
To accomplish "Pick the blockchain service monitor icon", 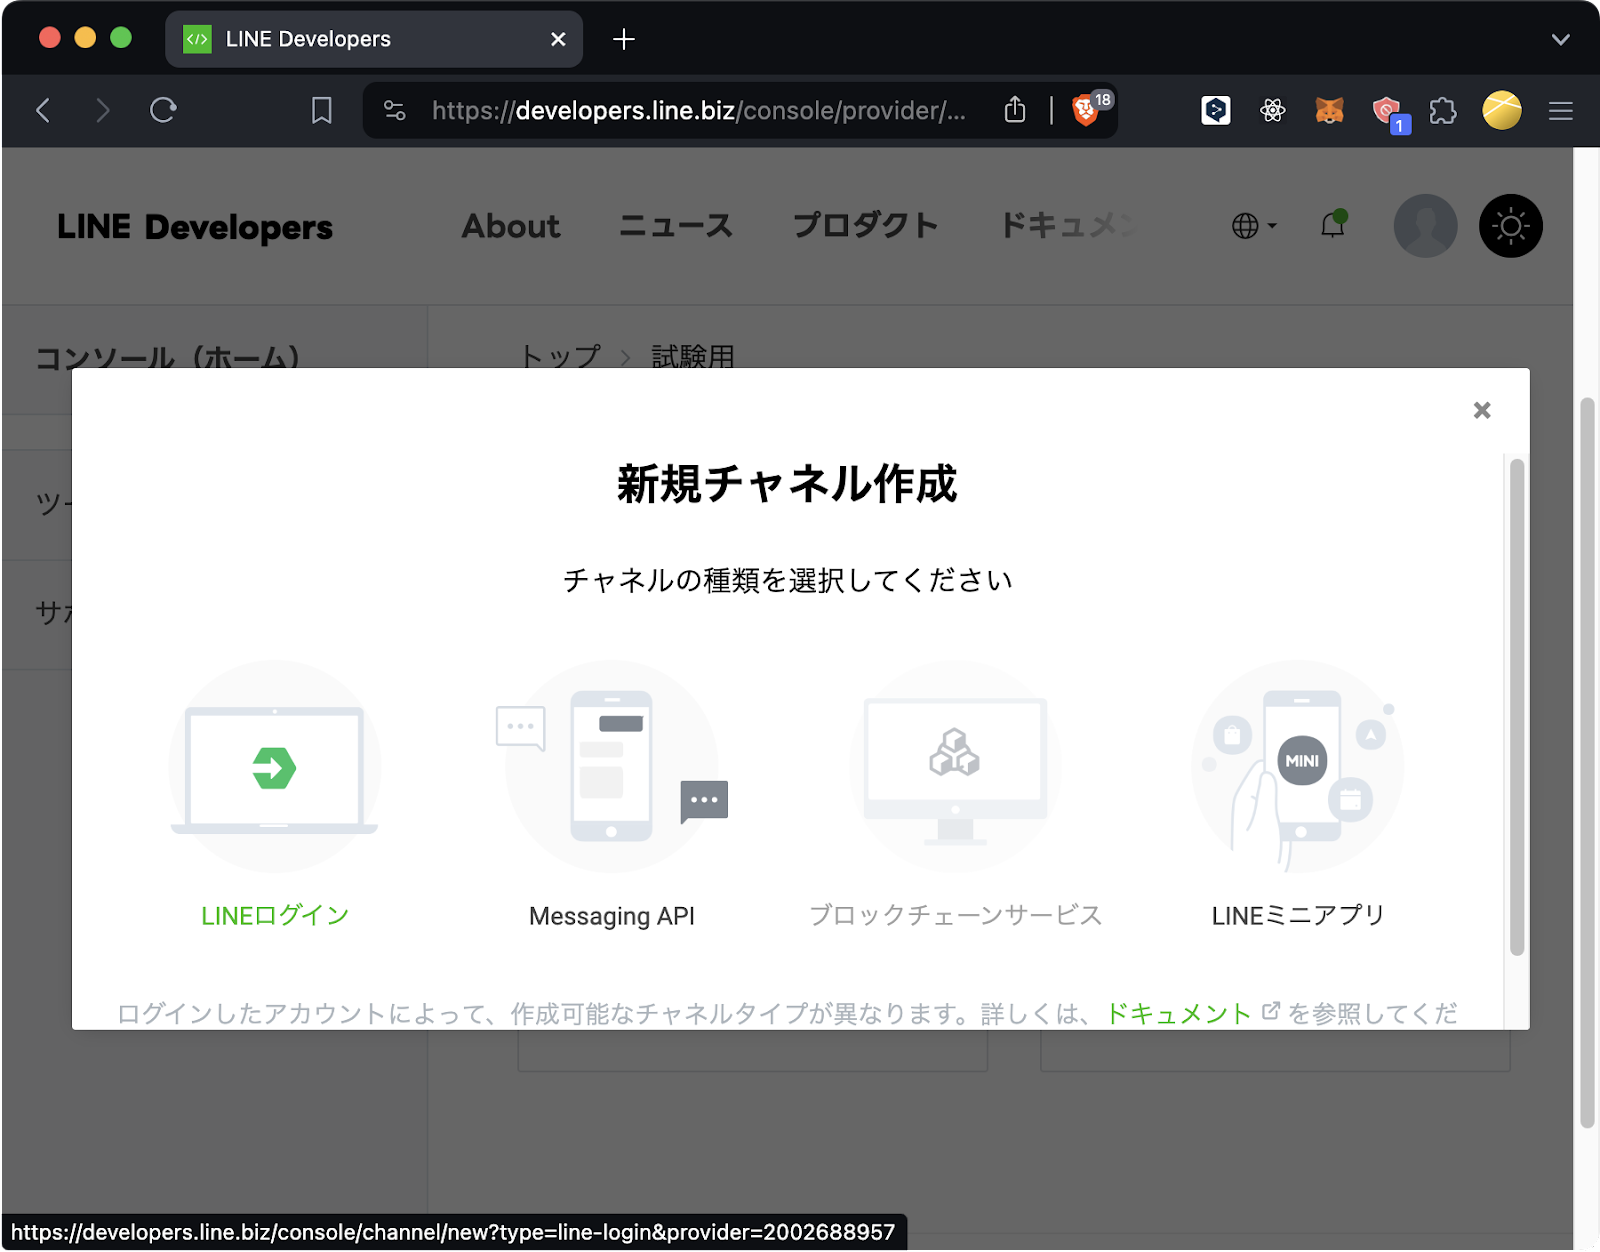I will pos(955,767).
